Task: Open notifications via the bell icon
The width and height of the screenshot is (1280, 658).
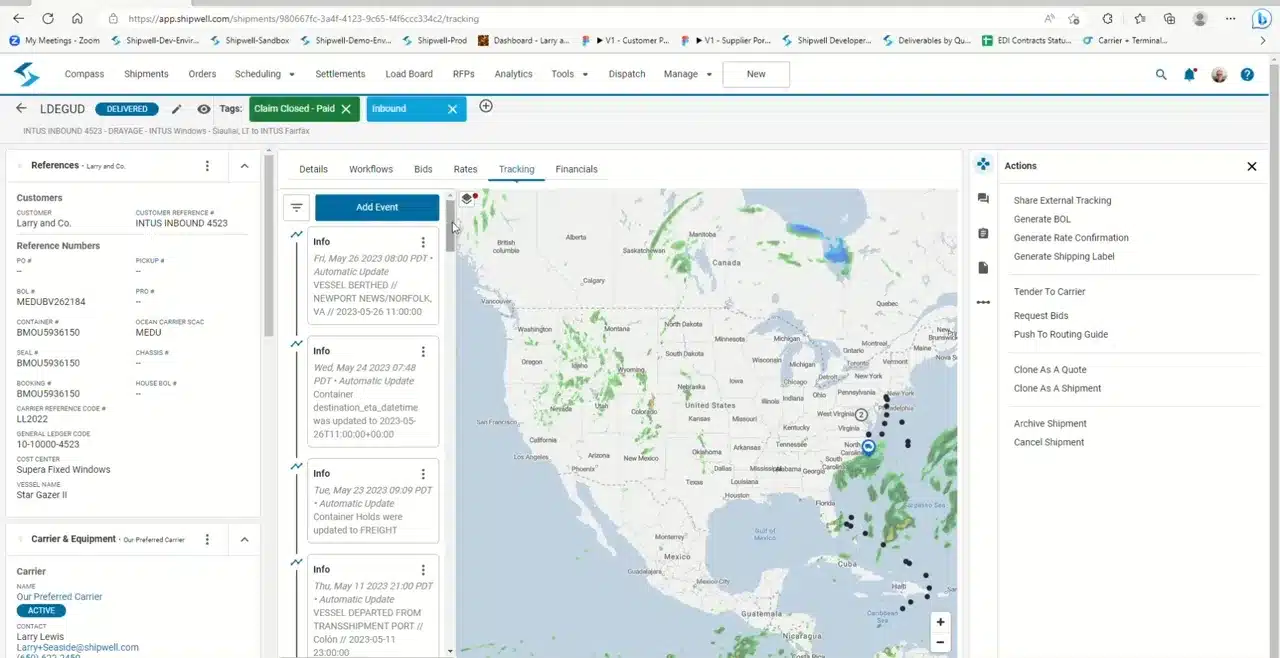Action: point(1189,73)
